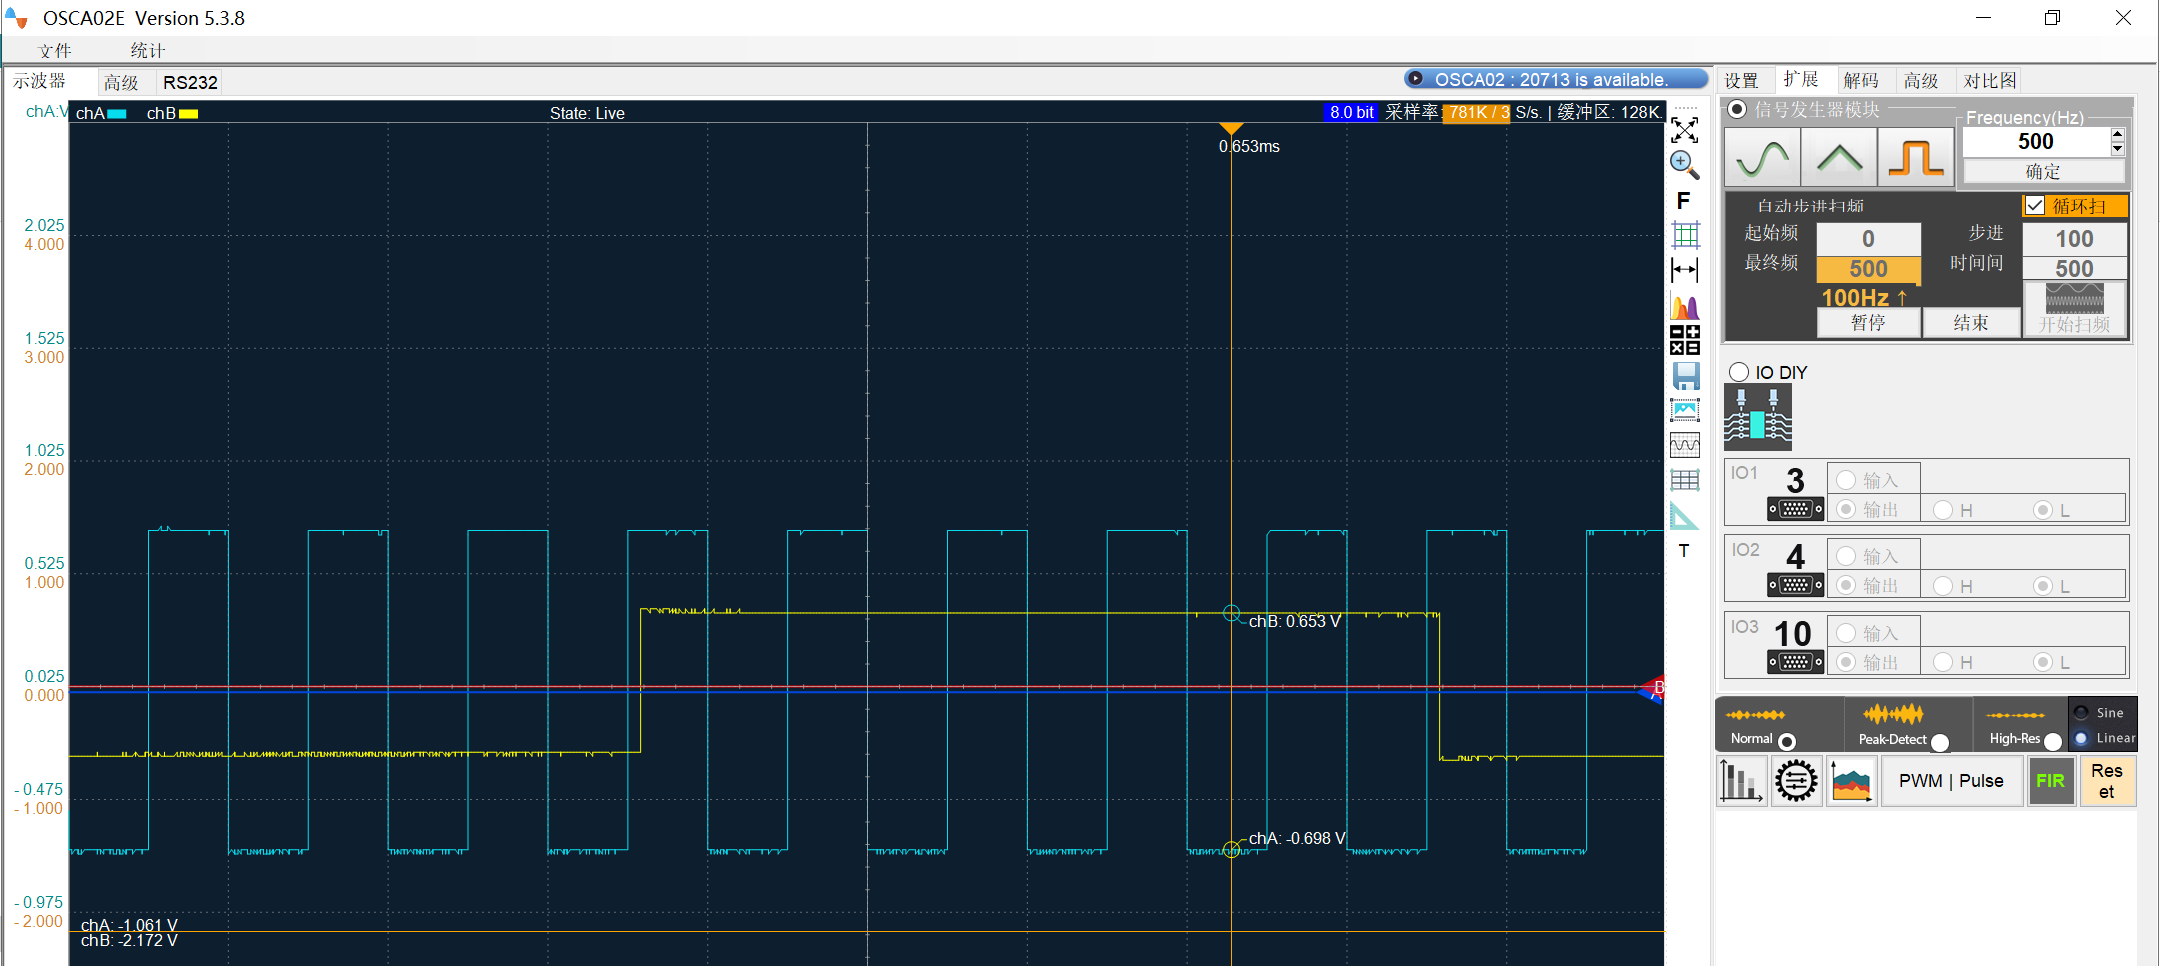
Task: Click the cyan chA color swatch
Action: point(117,114)
